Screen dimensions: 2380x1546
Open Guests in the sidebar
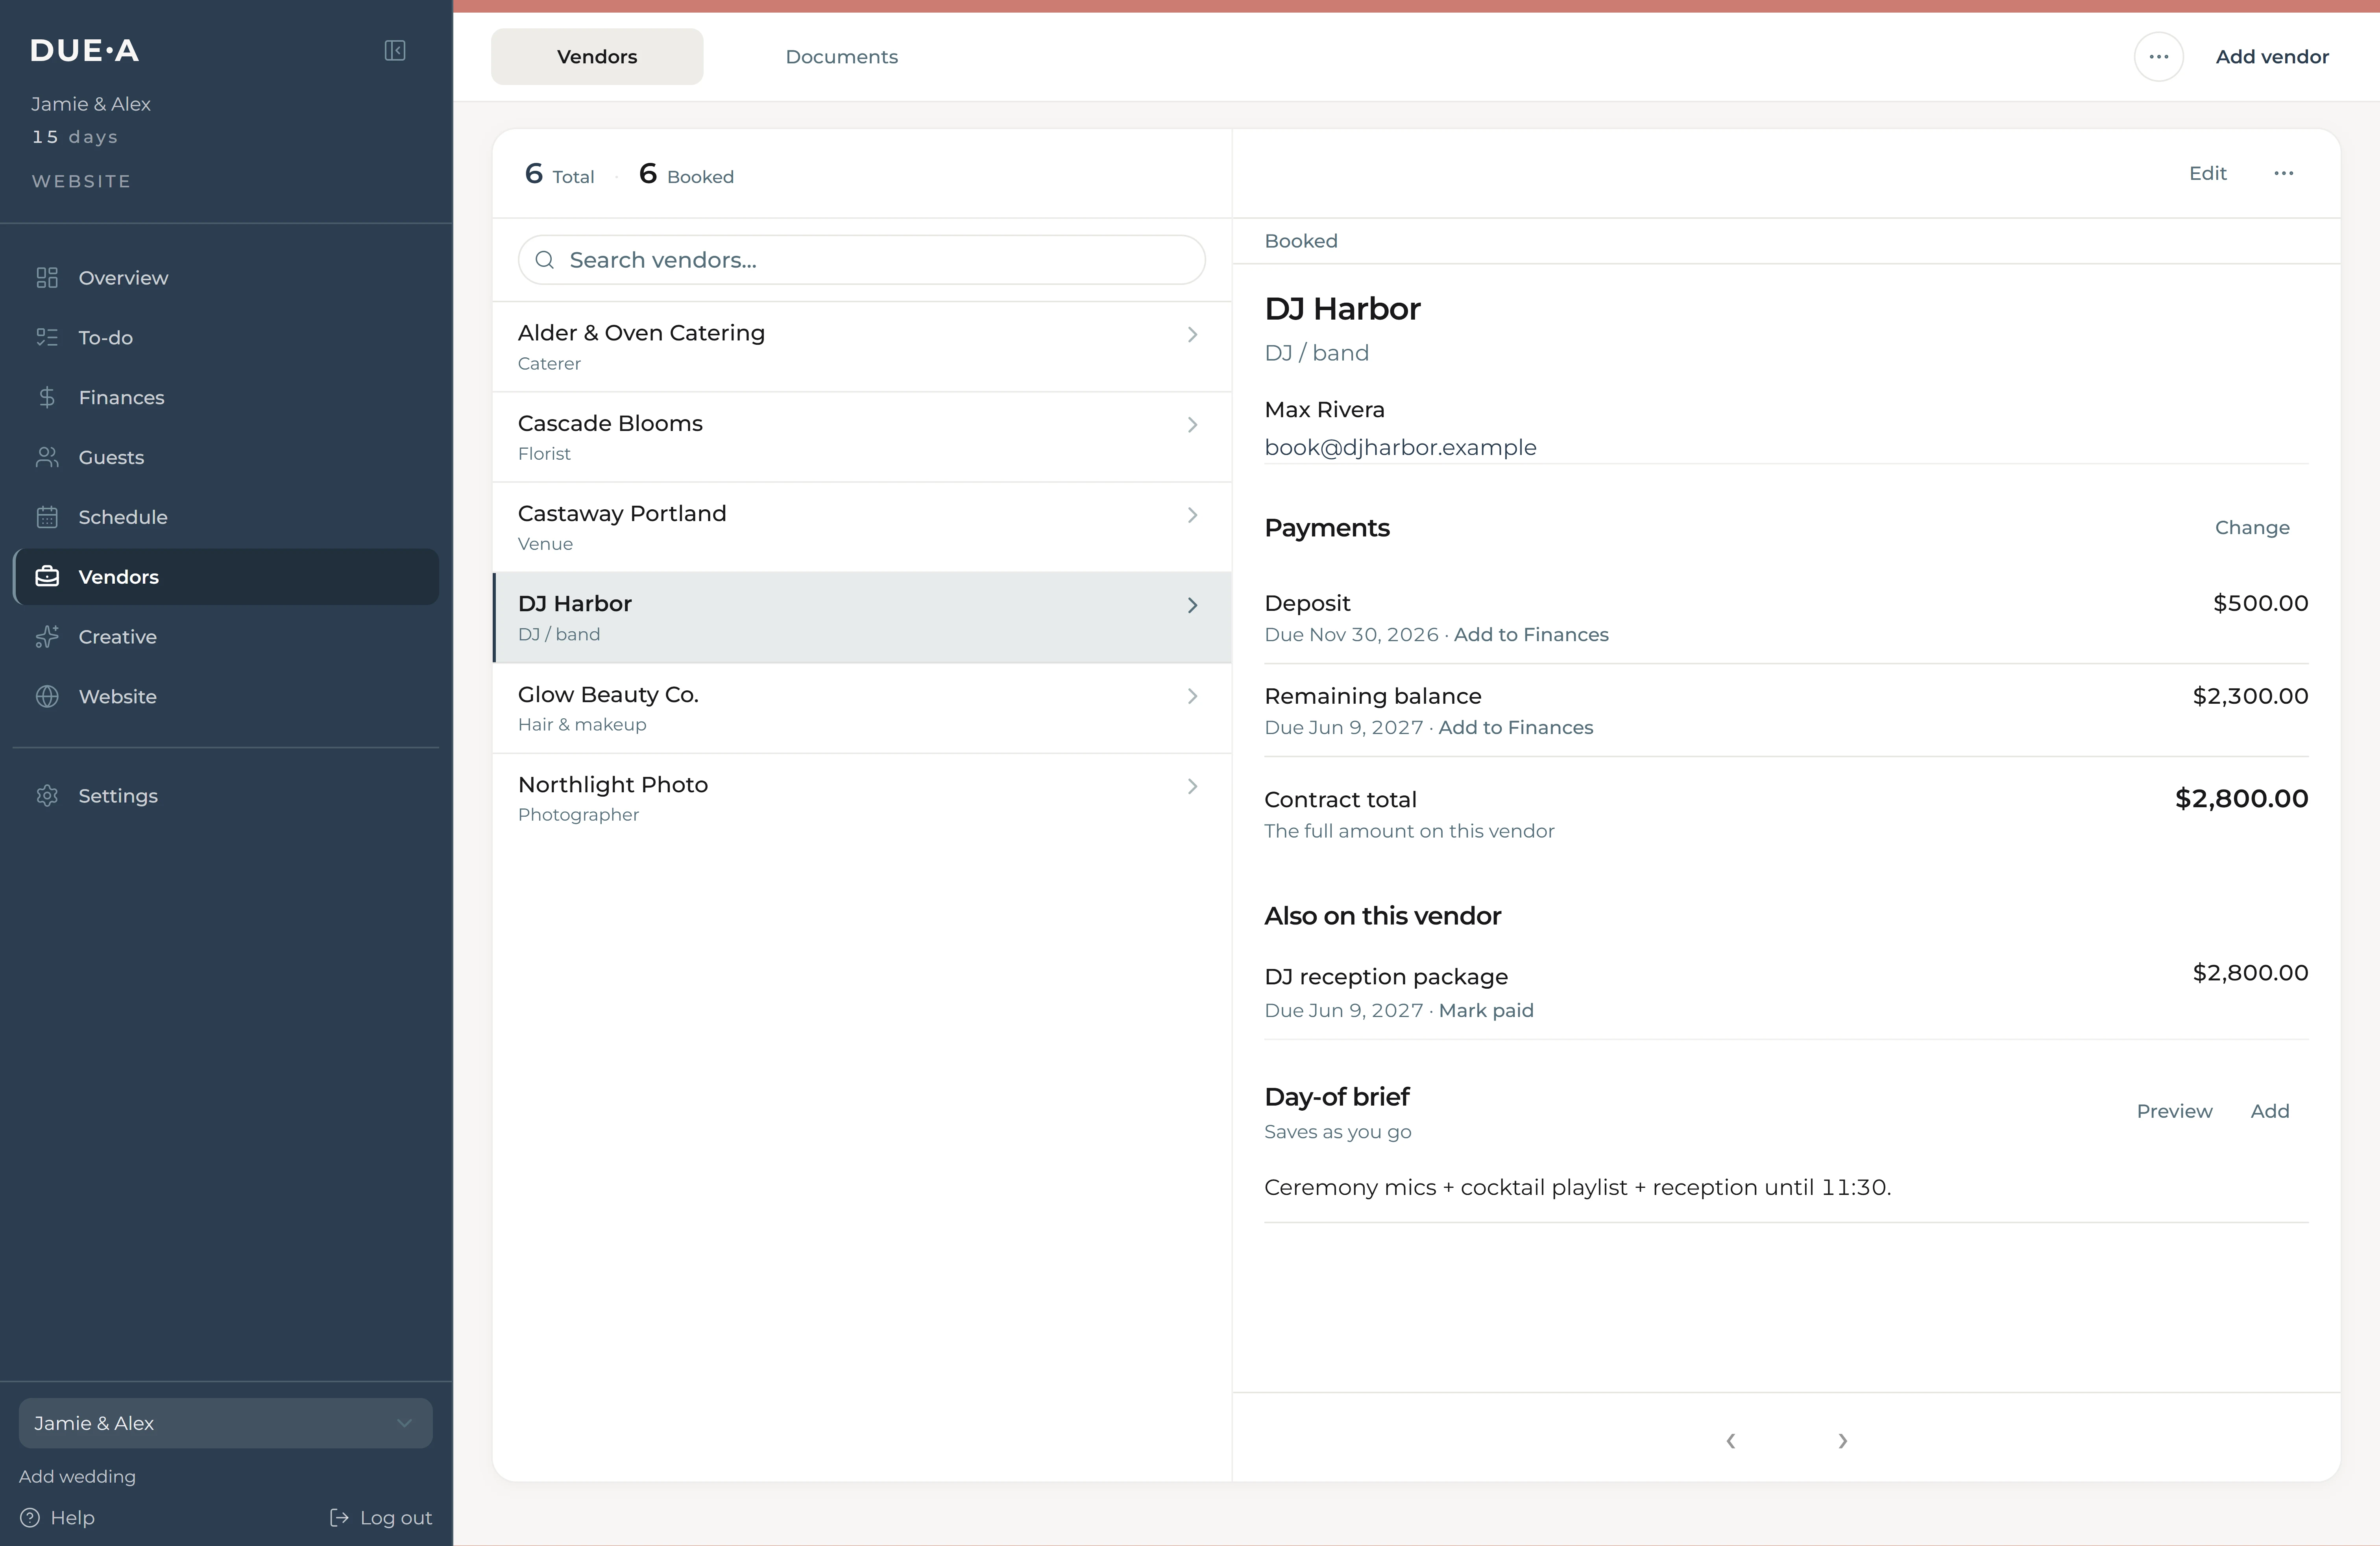[x=226, y=457]
